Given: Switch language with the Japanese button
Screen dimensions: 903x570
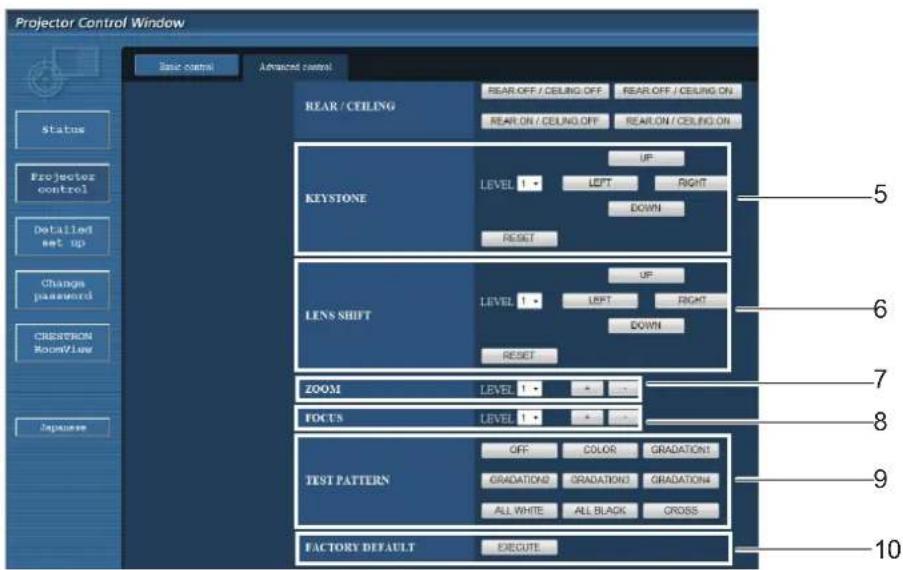Looking at the screenshot, I should 63,427.
